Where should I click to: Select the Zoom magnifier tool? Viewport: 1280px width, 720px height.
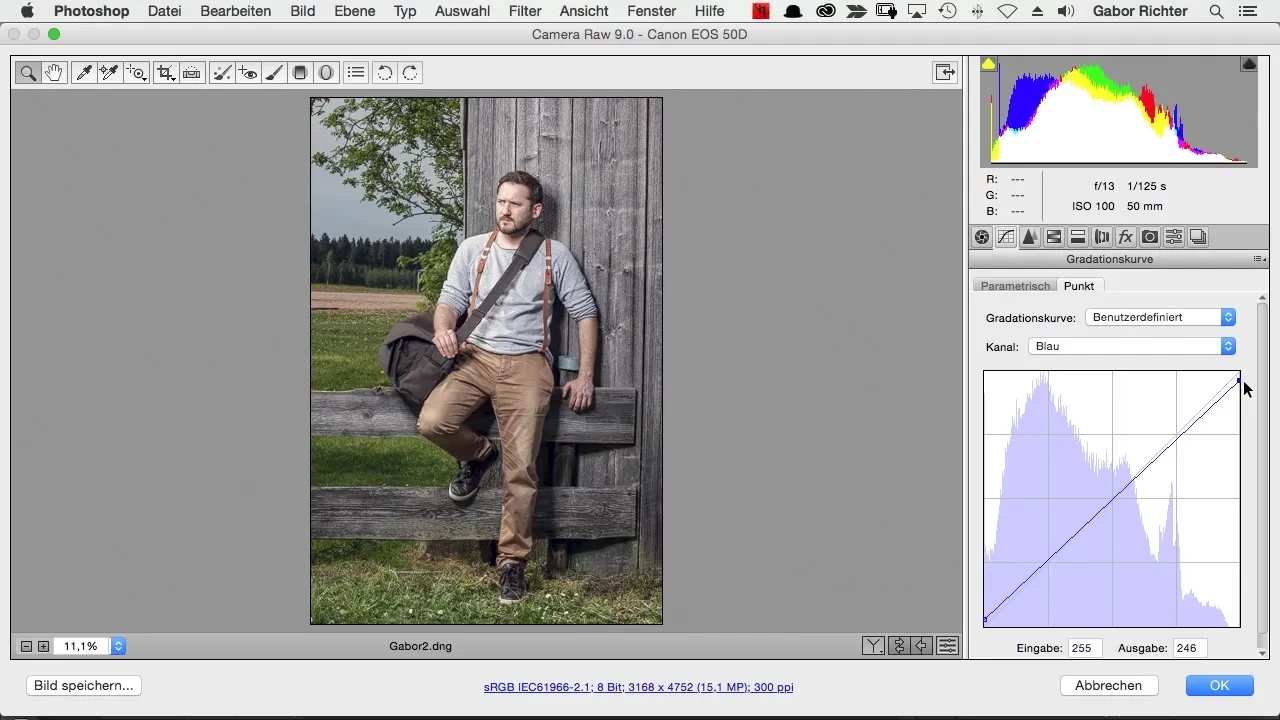point(28,73)
